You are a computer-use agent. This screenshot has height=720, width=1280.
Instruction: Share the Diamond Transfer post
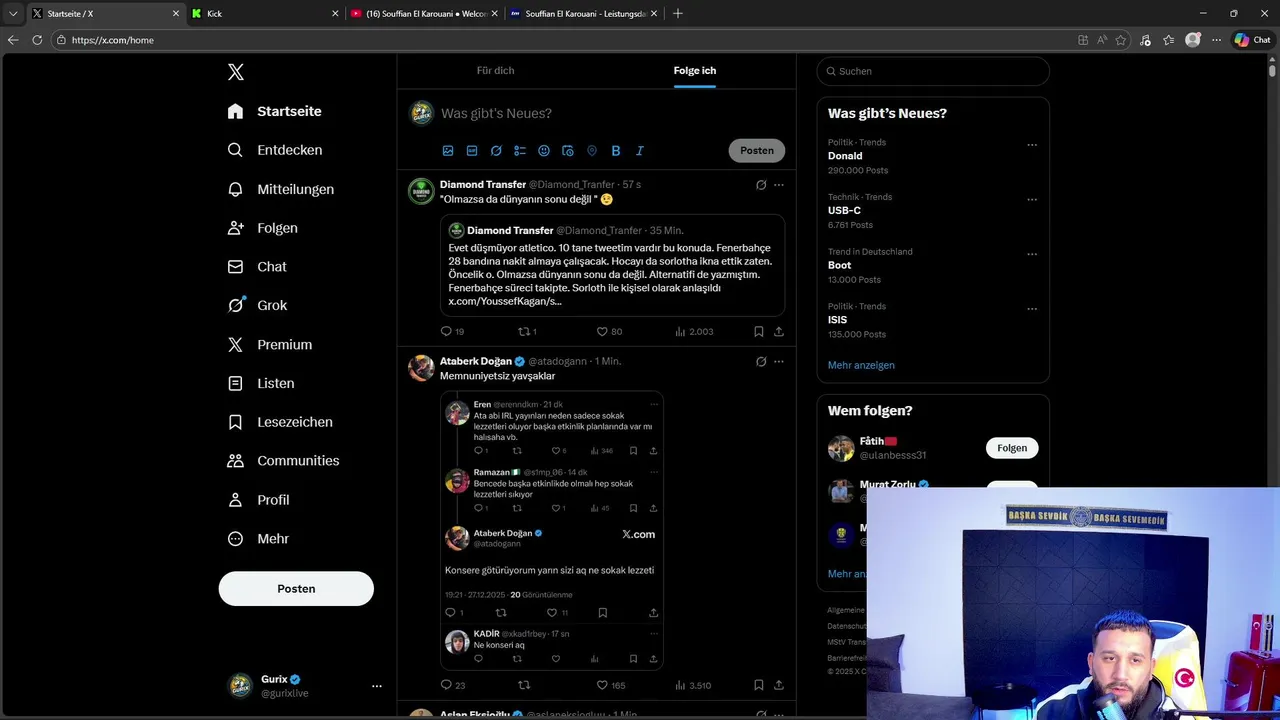(779, 331)
